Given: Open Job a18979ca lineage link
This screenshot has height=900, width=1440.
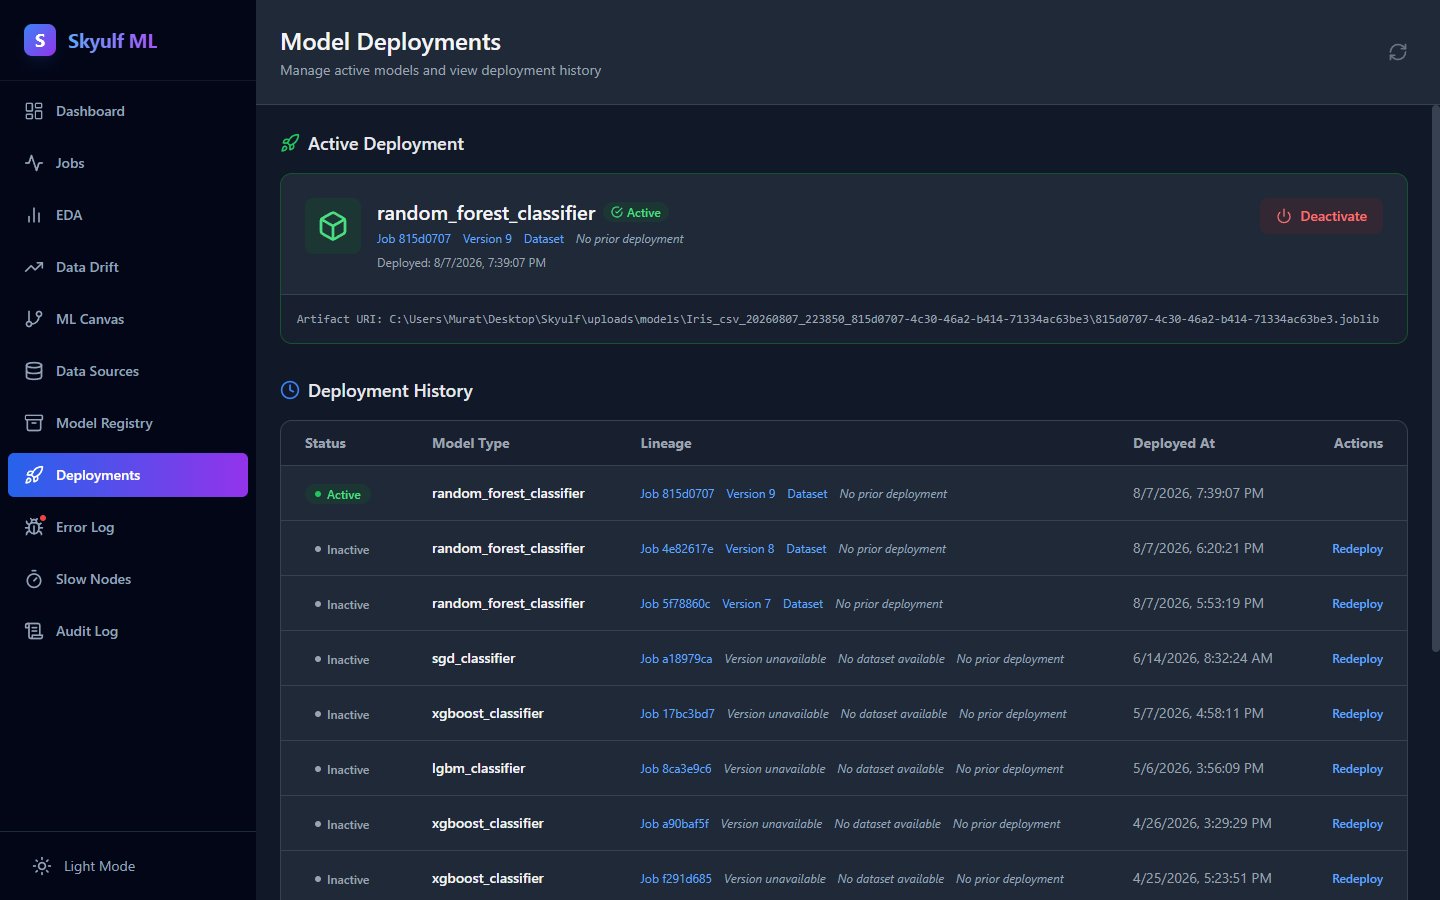Looking at the screenshot, I should click(x=676, y=659).
